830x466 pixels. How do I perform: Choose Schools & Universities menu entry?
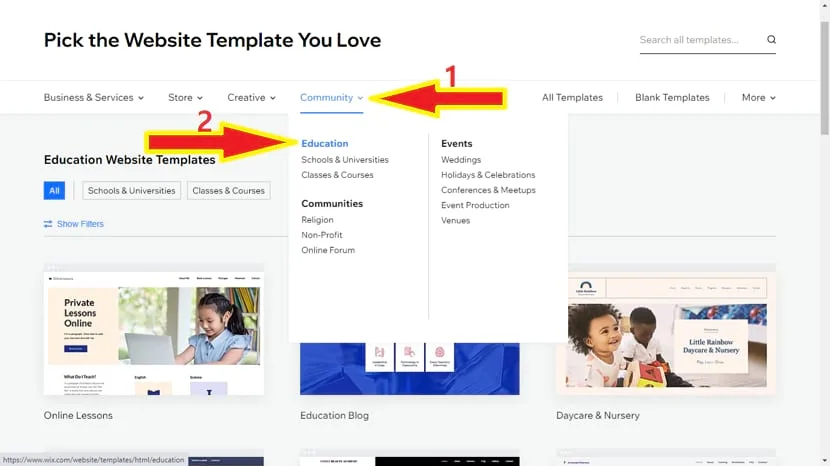345,159
